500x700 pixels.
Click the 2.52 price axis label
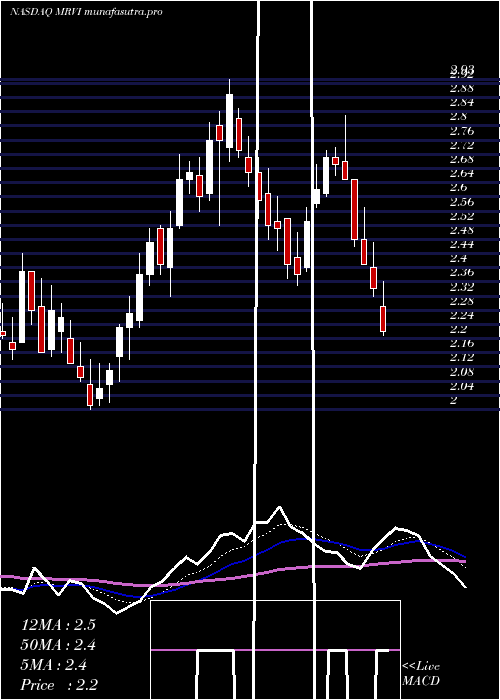coord(462,217)
